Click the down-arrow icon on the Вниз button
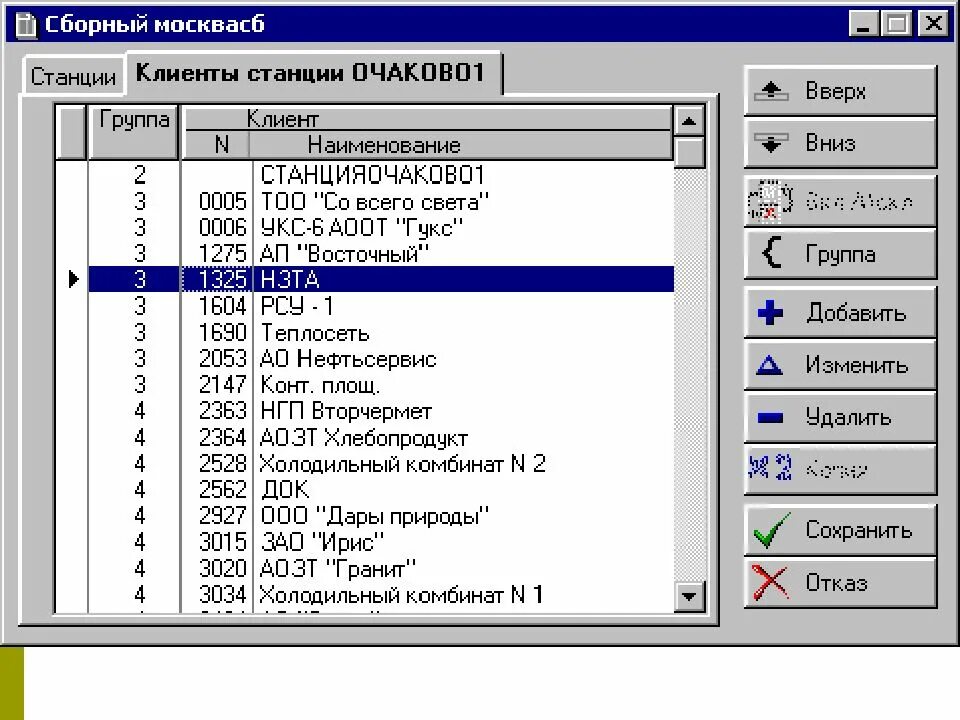Viewport: 960px width, 720px height. 771,143
